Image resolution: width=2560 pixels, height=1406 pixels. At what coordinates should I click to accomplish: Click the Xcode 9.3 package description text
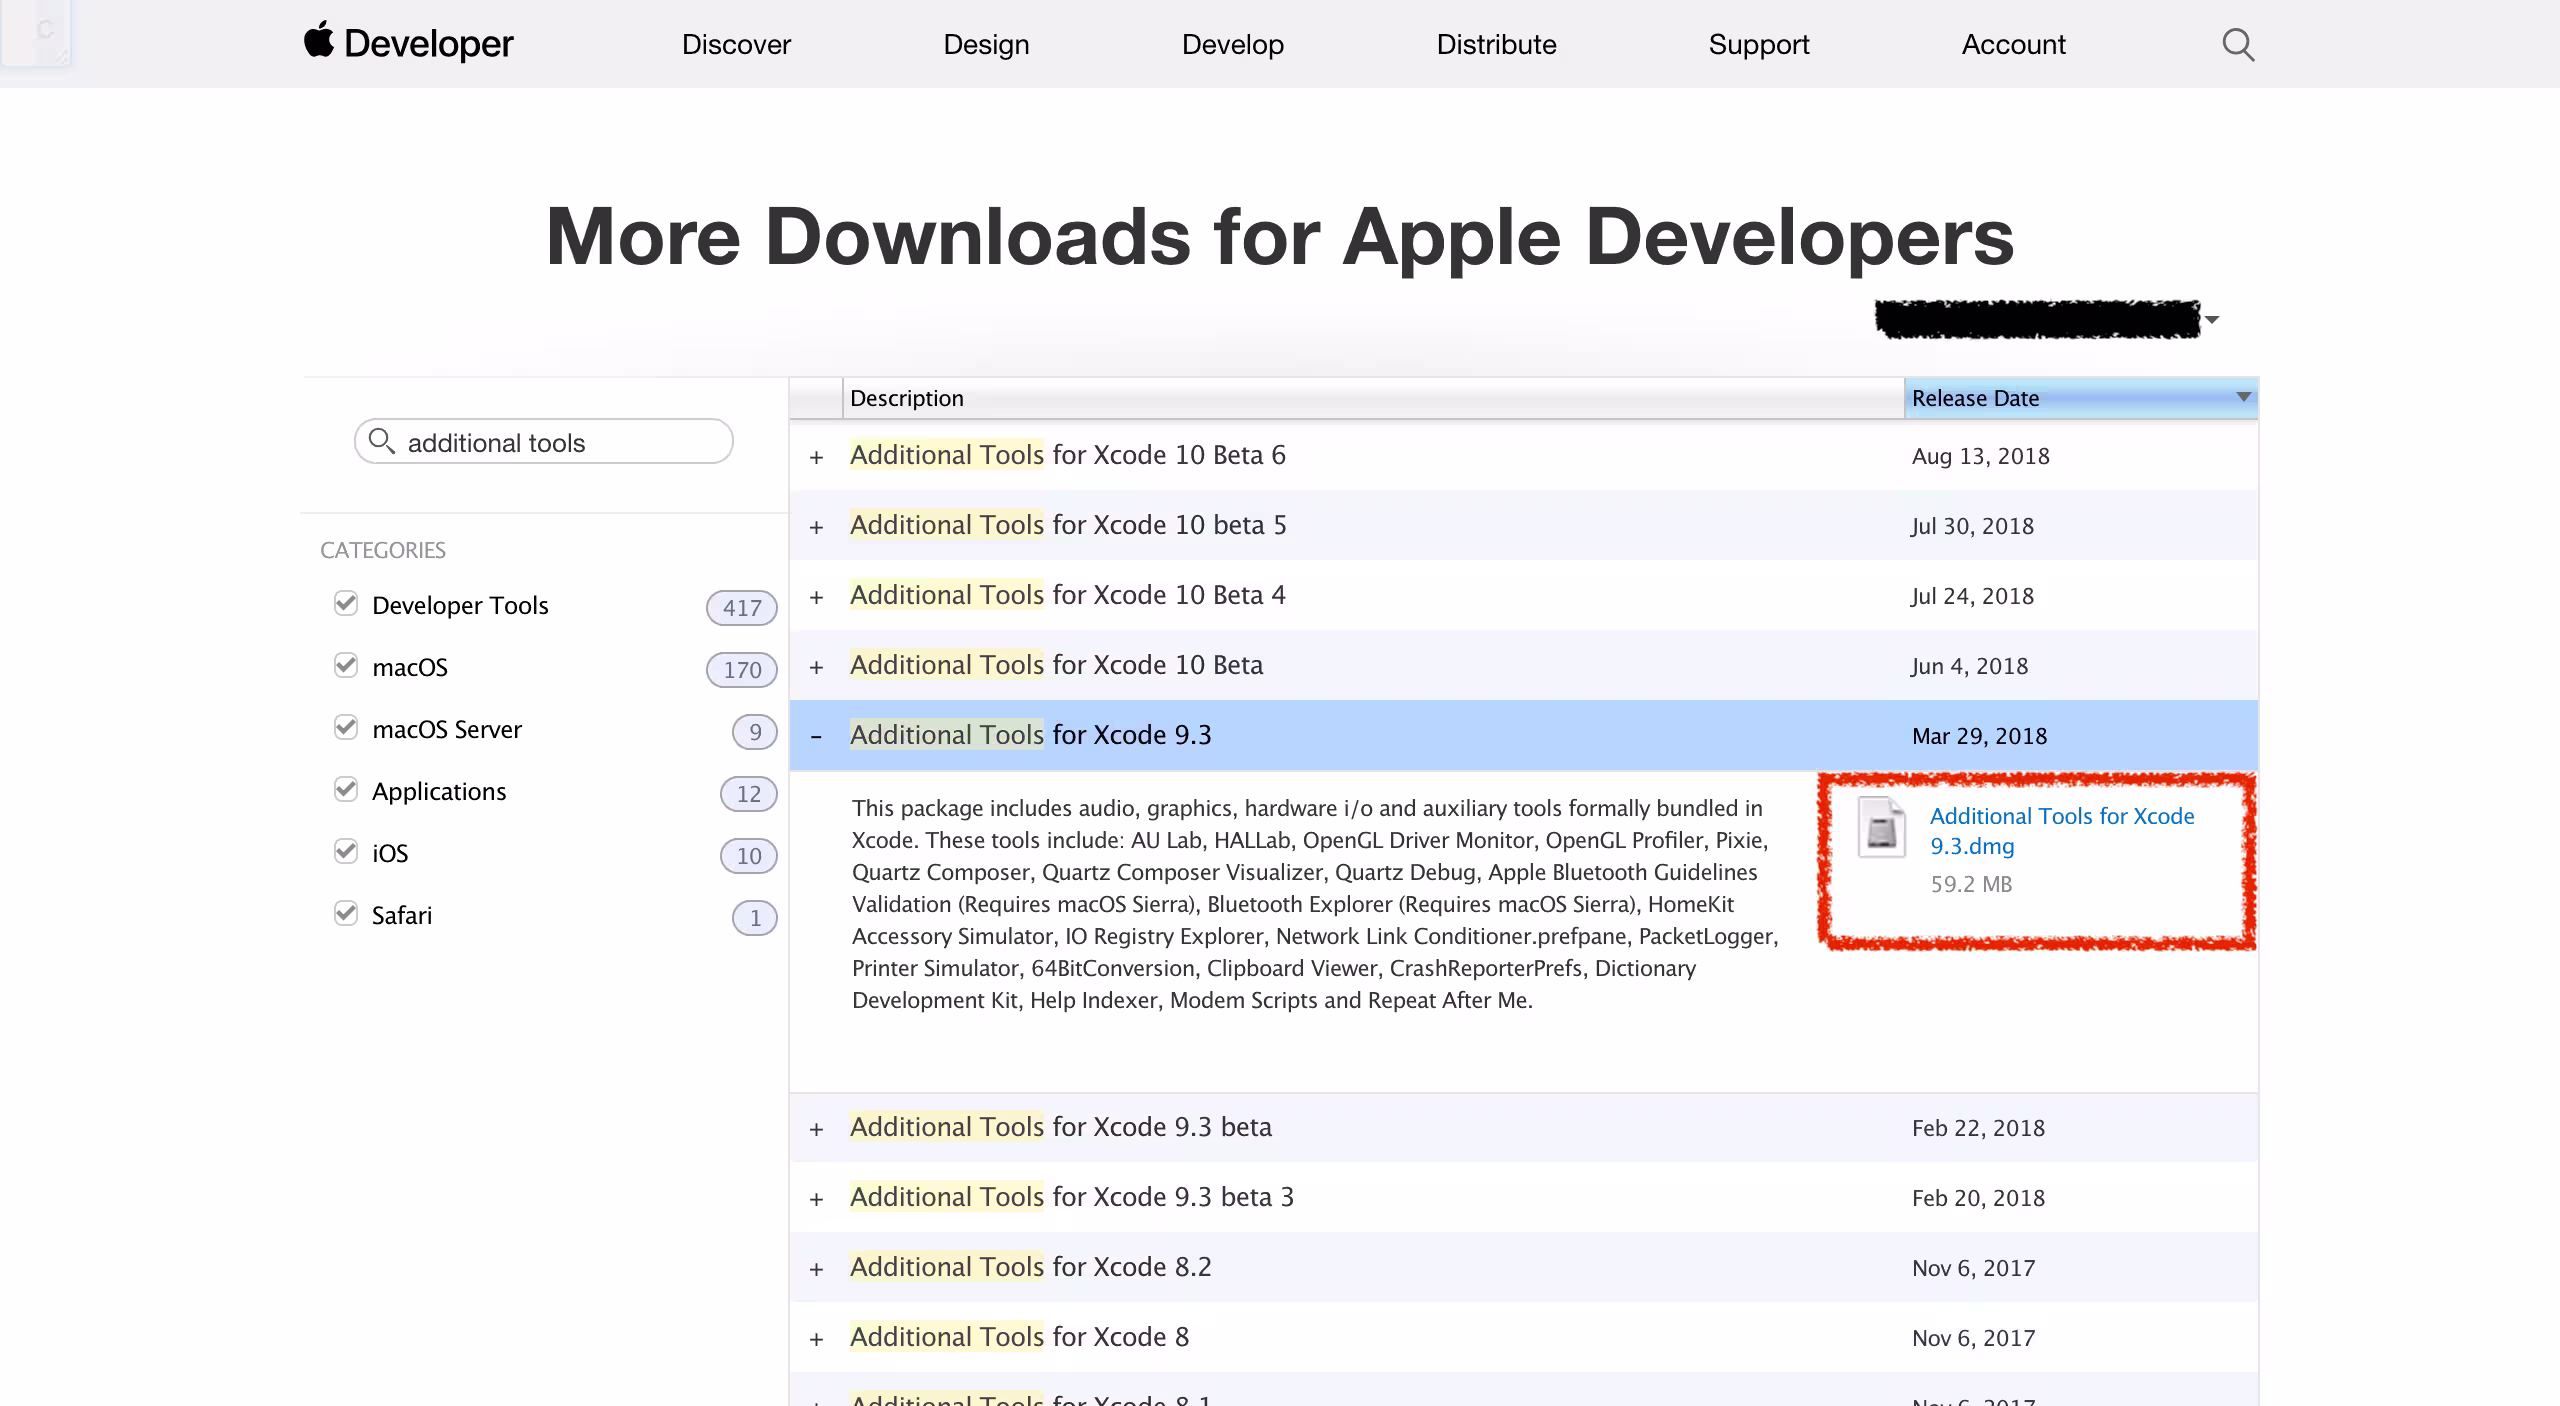click(1315, 904)
